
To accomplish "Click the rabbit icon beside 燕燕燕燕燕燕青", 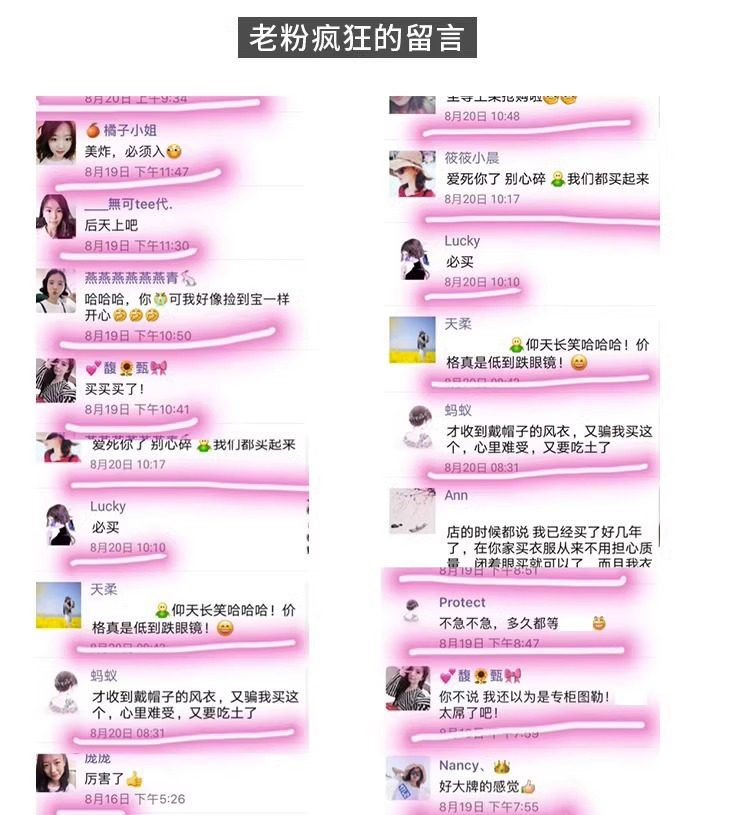I will click(189, 278).
